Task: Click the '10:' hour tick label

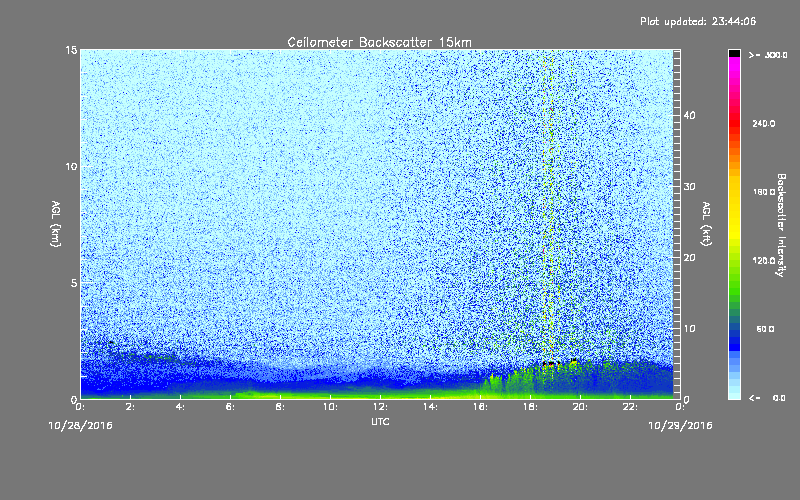Action: point(330,407)
